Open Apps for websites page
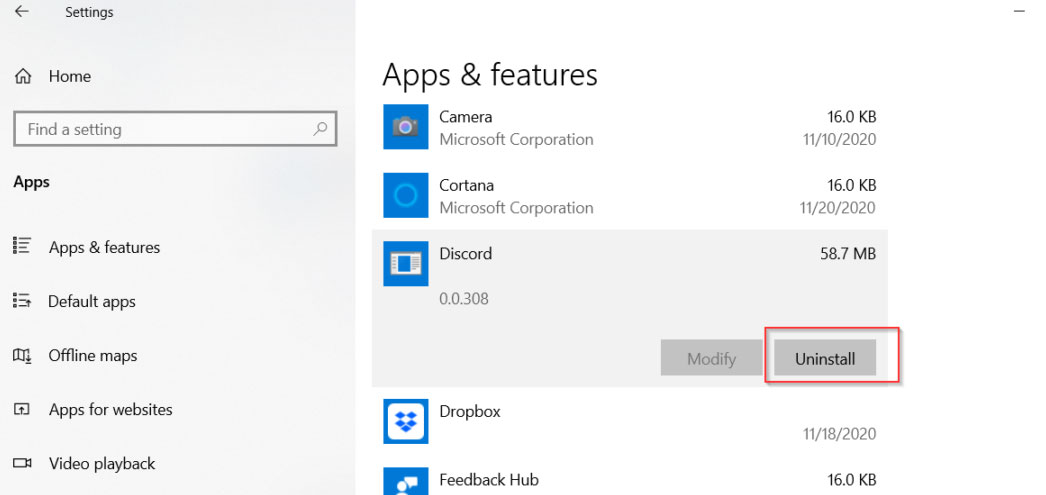1046x495 pixels. pos(111,410)
